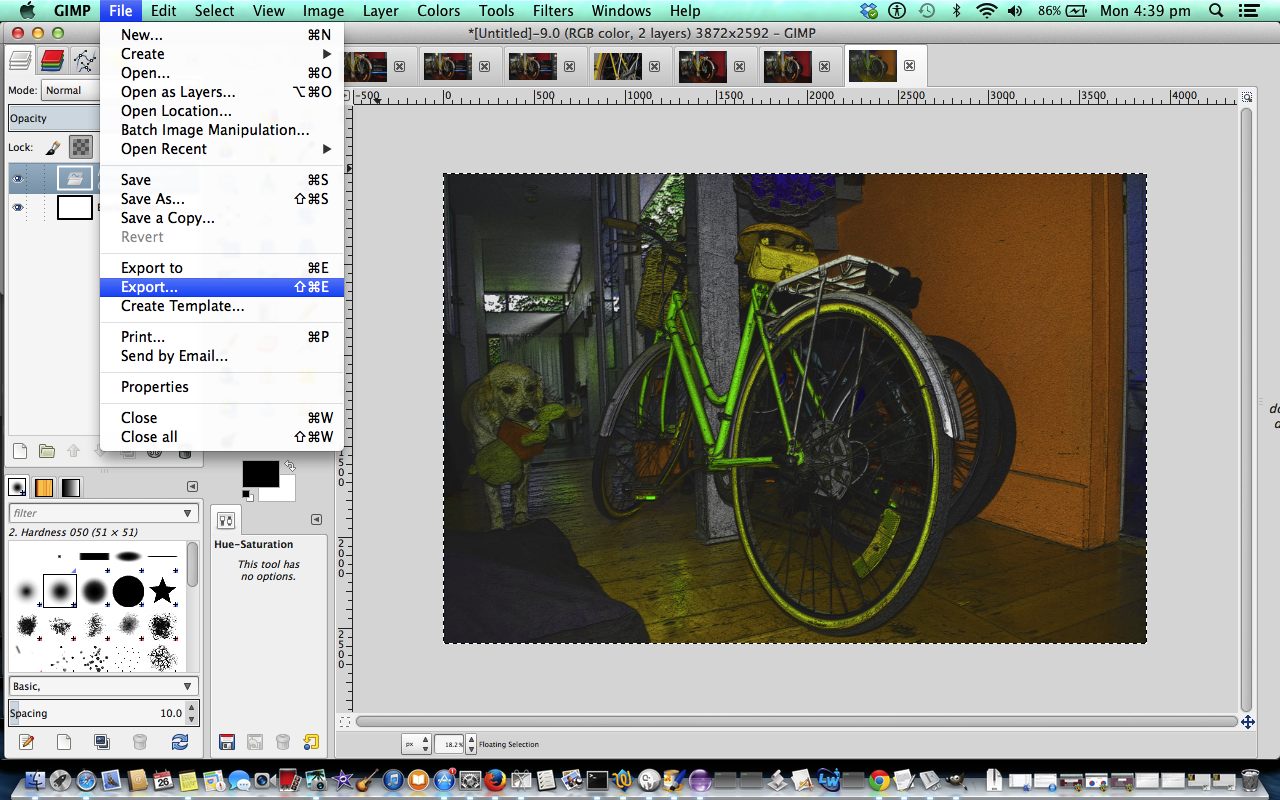Create a new brush page icon
Image resolution: width=1280 pixels, height=800 pixels.
pyautogui.click(x=64, y=742)
